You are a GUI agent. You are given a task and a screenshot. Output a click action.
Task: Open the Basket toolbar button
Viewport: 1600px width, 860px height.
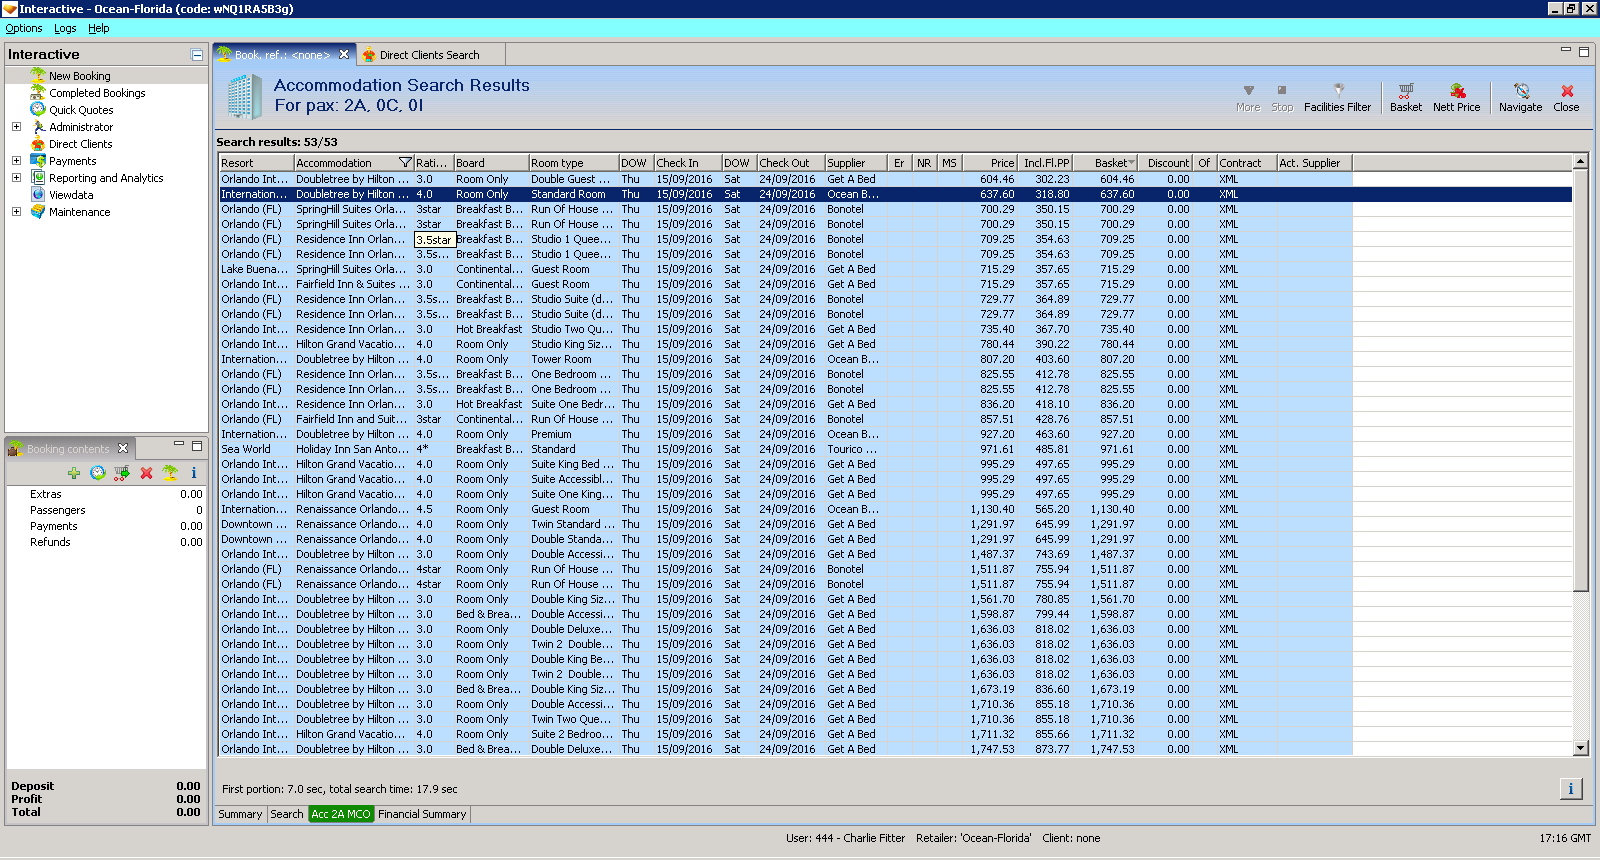[1405, 97]
